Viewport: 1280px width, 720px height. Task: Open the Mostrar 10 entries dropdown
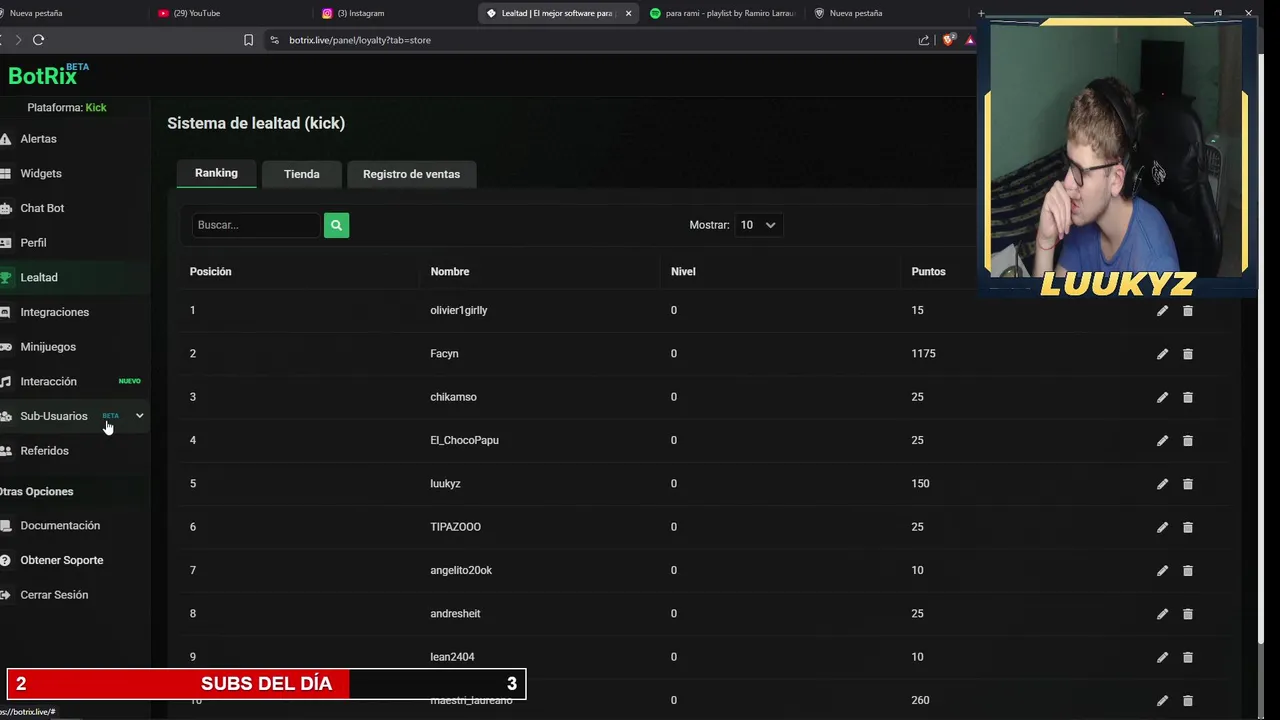(757, 225)
